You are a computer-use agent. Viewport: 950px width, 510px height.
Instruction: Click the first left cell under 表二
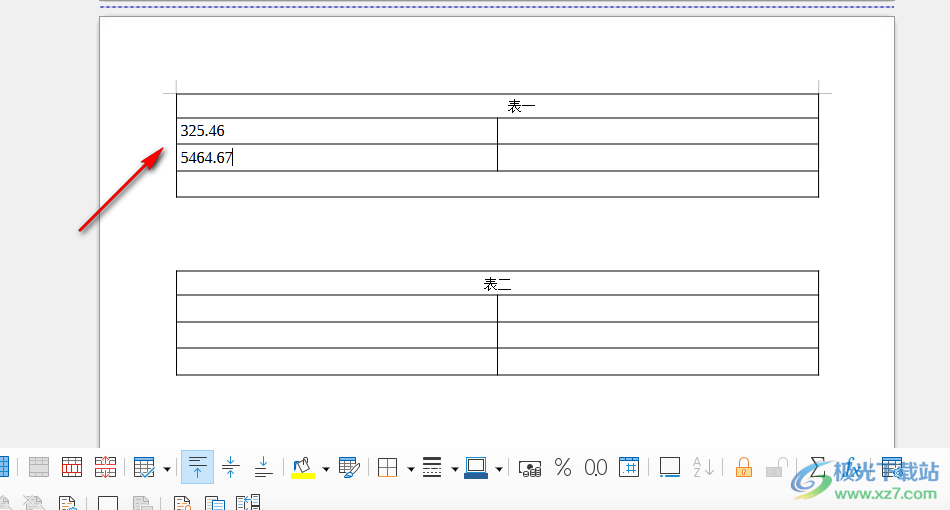click(337, 308)
